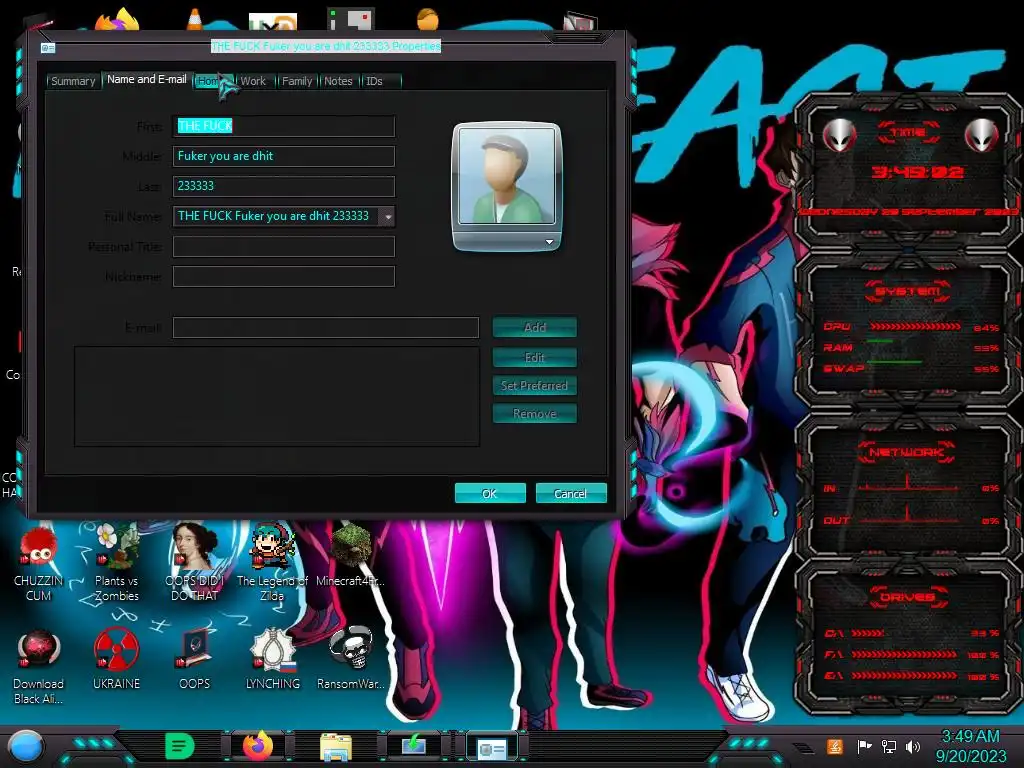Screen dimensions: 1024x768
Task: Click the right alien head on the Time widget
Action: [982, 136]
